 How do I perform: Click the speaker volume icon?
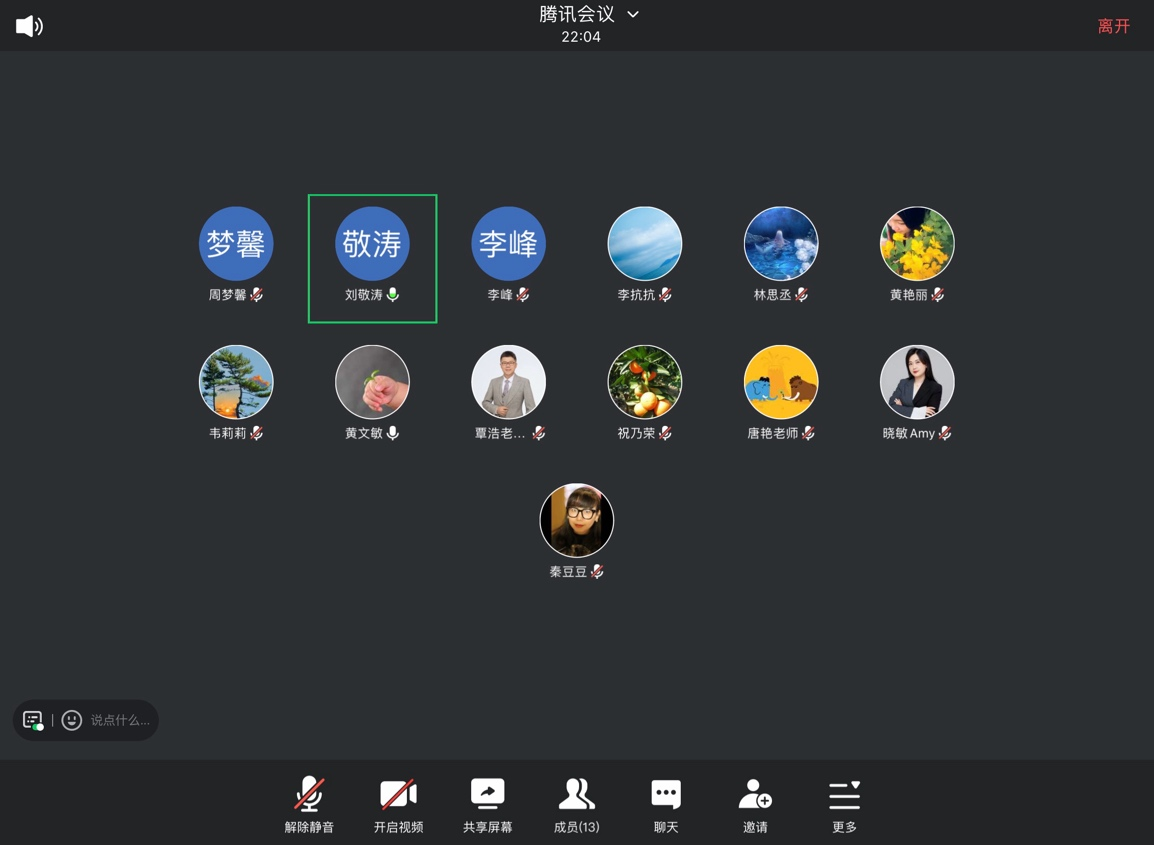(x=29, y=26)
